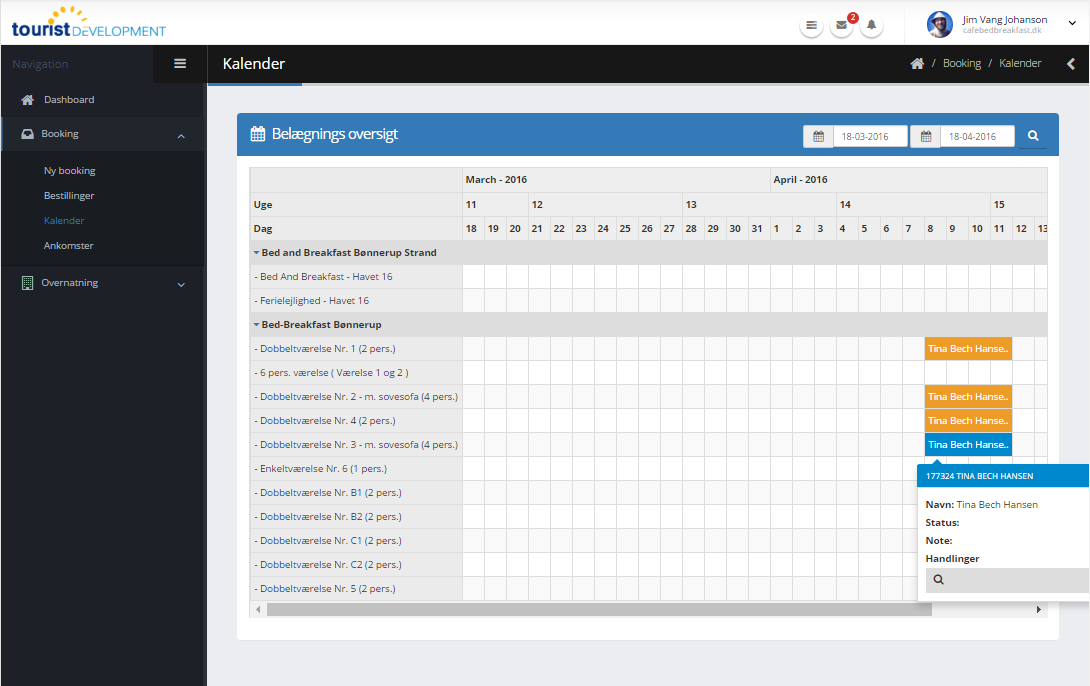The image size is (1090, 686).
Task: Open Dashboard from navigation sidebar
Action: [68, 100]
